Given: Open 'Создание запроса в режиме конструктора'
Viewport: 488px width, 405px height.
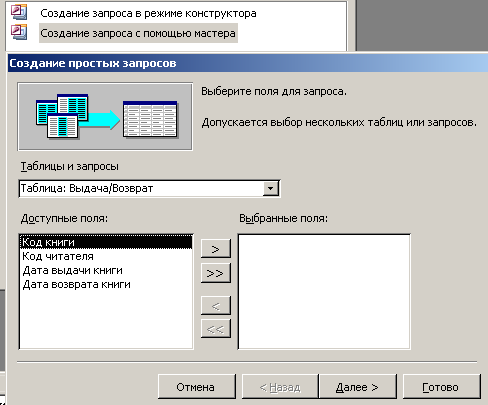Looking at the screenshot, I should click(148, 13).
